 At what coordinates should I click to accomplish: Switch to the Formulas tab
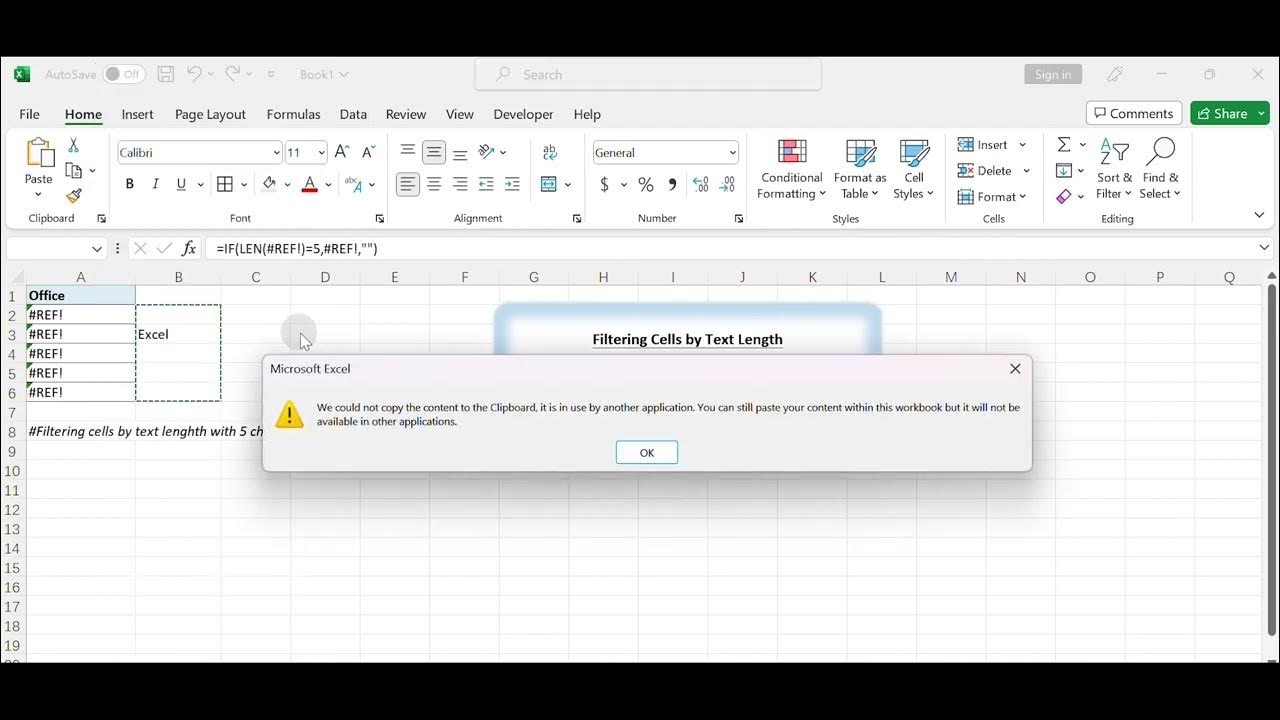click(293, 114)
